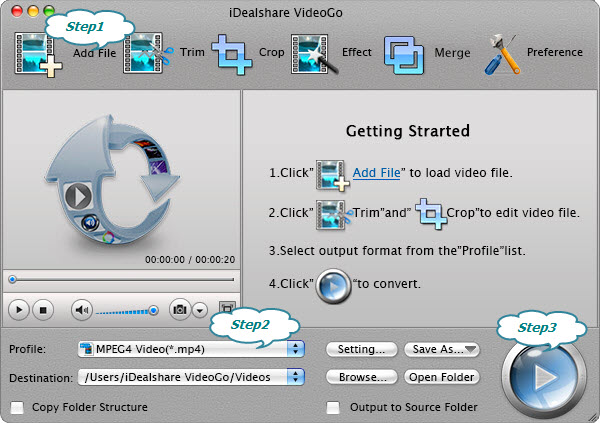The width and height of the screenshot is (600, 423).
Task: Close the window with red button
Action: (17, 11)
